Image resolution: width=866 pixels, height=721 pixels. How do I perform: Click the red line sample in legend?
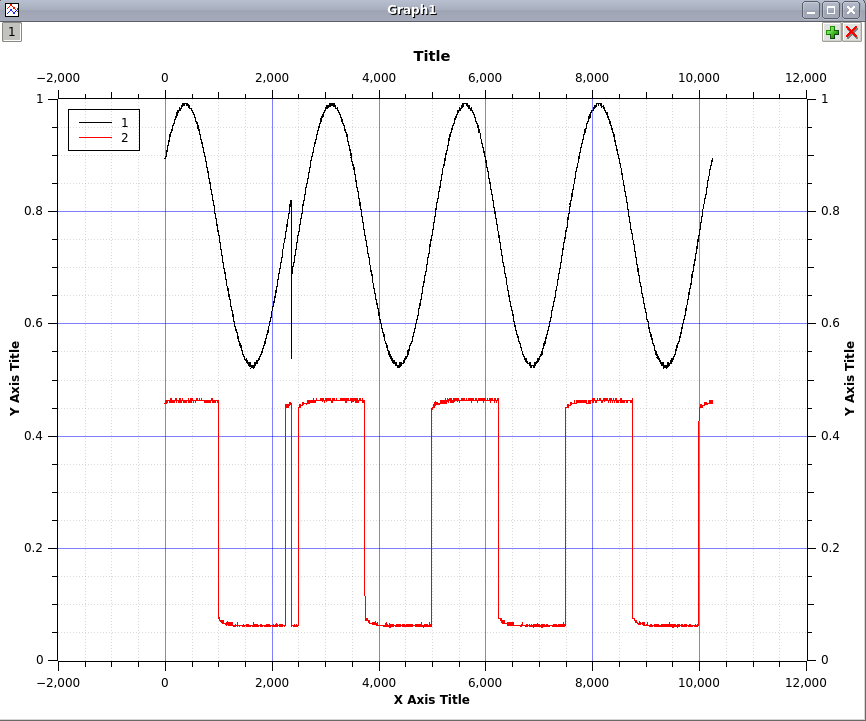(x=96, y=138)
